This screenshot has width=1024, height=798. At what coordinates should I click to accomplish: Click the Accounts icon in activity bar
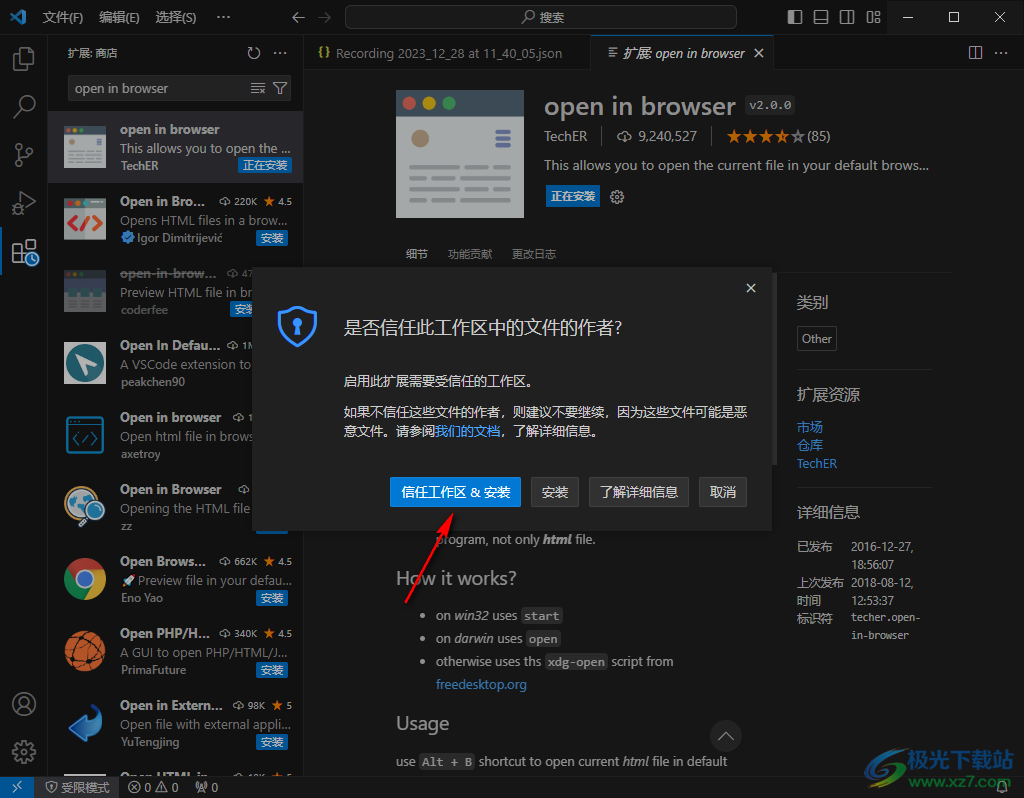point(24,704)
